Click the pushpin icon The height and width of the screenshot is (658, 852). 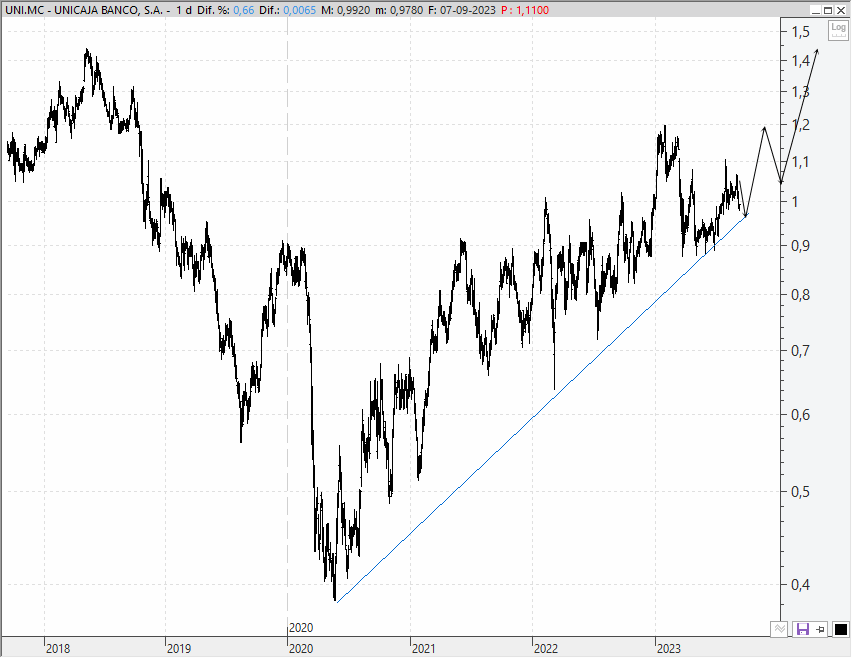(x=820, y=629)
